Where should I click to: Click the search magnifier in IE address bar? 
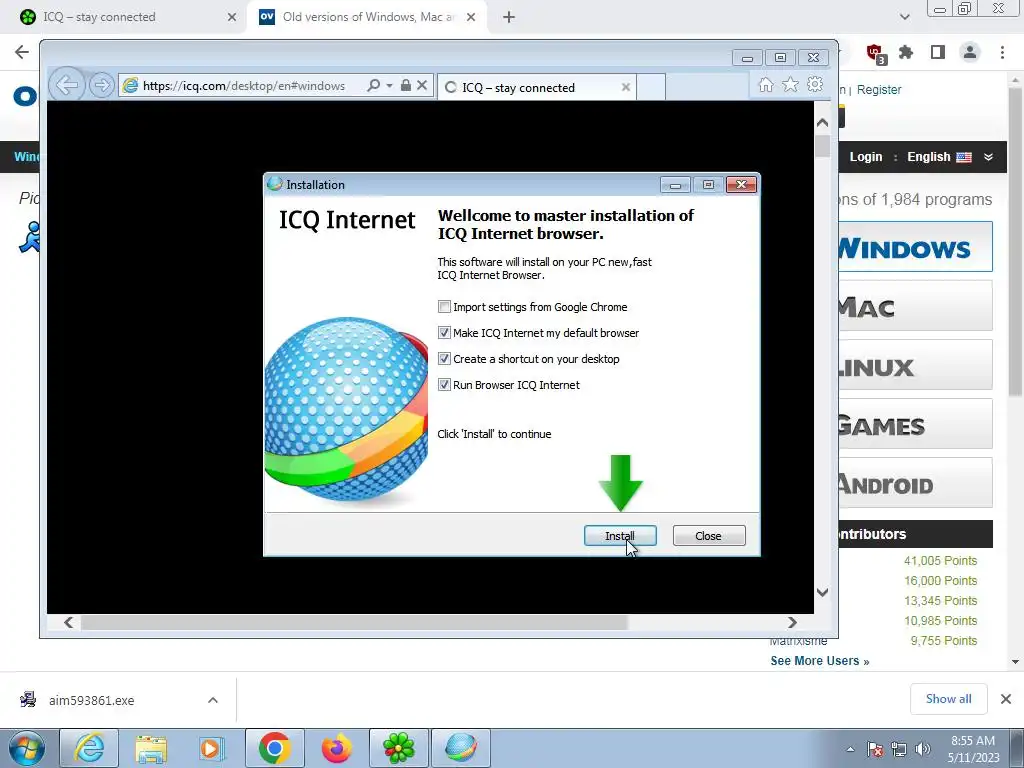tap(373, 86)
